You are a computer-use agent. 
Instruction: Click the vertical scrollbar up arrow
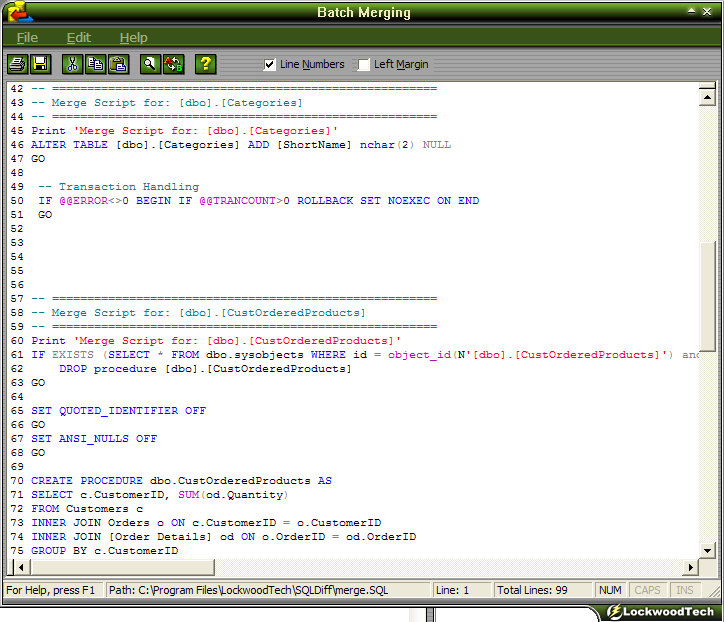pos(708,96)
